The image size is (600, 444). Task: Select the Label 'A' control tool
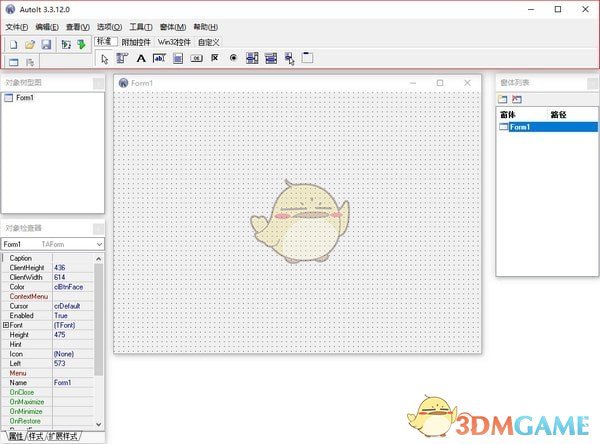tap(141, 58)
